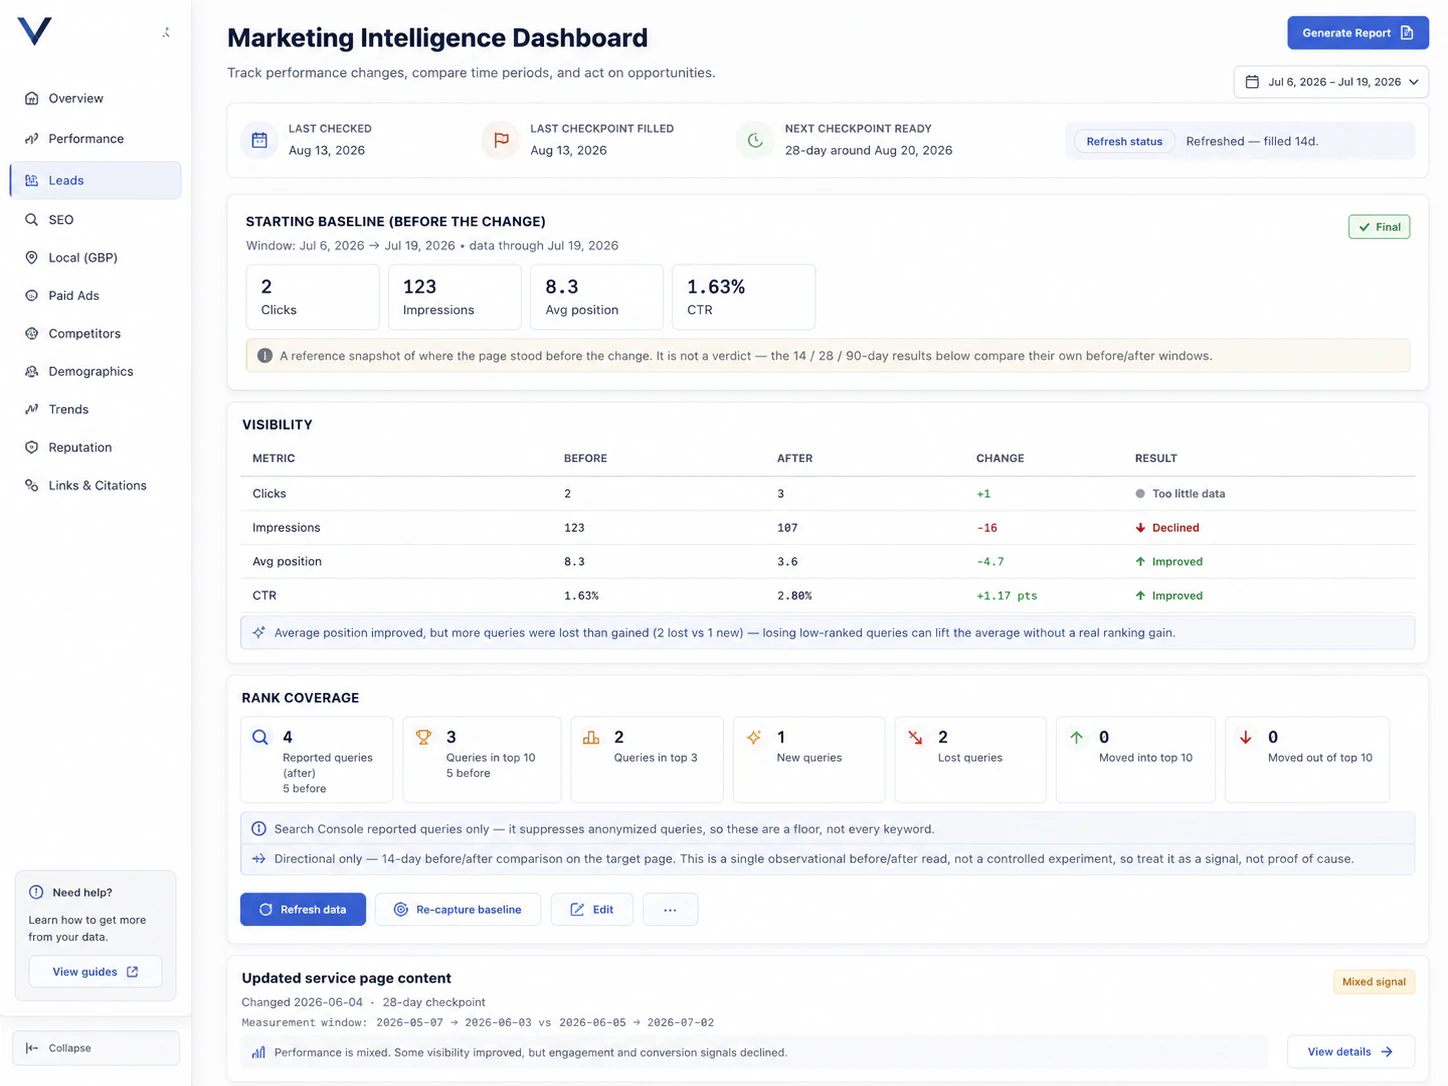Click the Competitors icon in sidebar
1448x1086 pixels.
click(x=31, y=333)
